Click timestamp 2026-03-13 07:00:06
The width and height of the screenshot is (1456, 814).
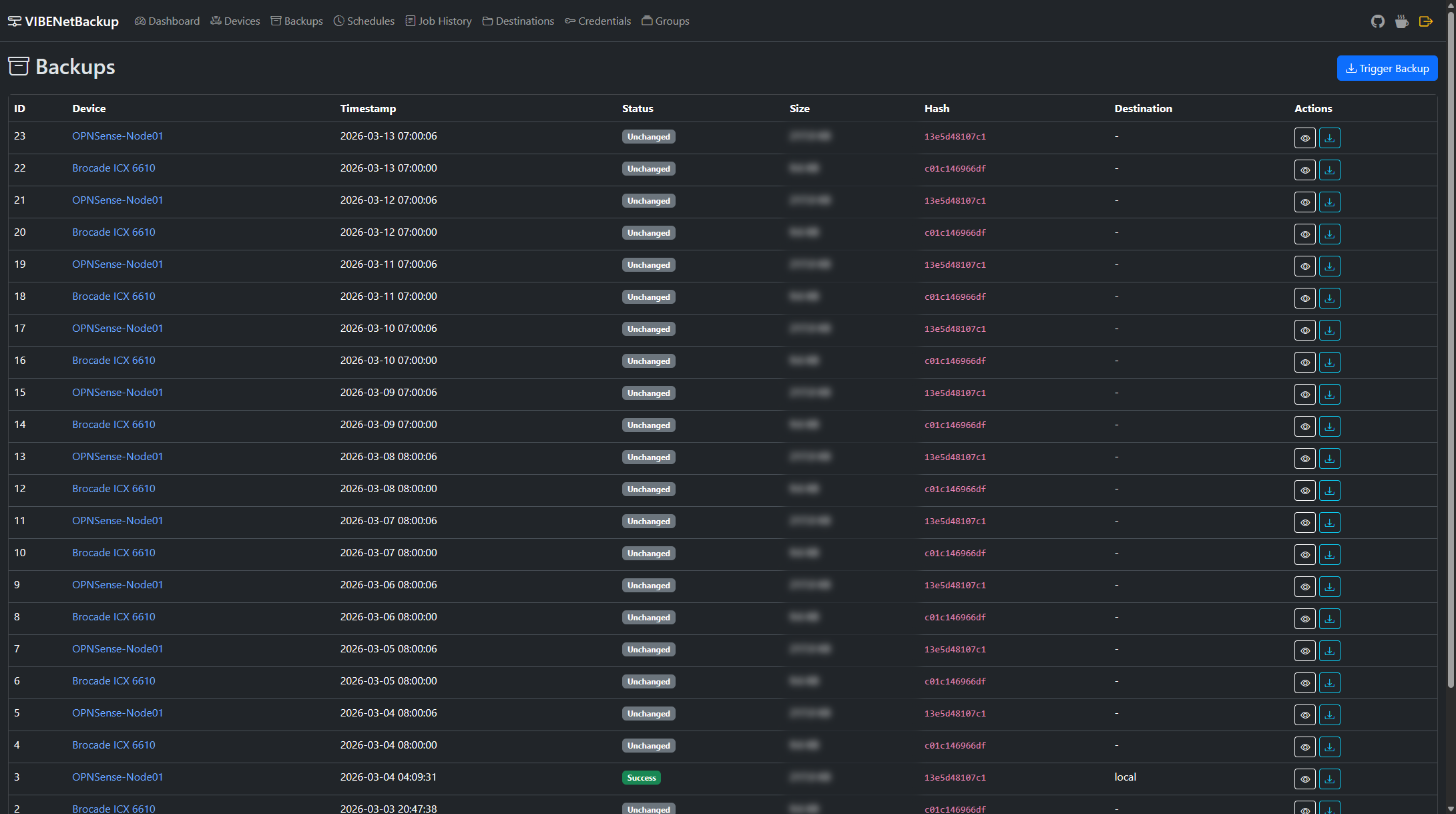point(388,136)
